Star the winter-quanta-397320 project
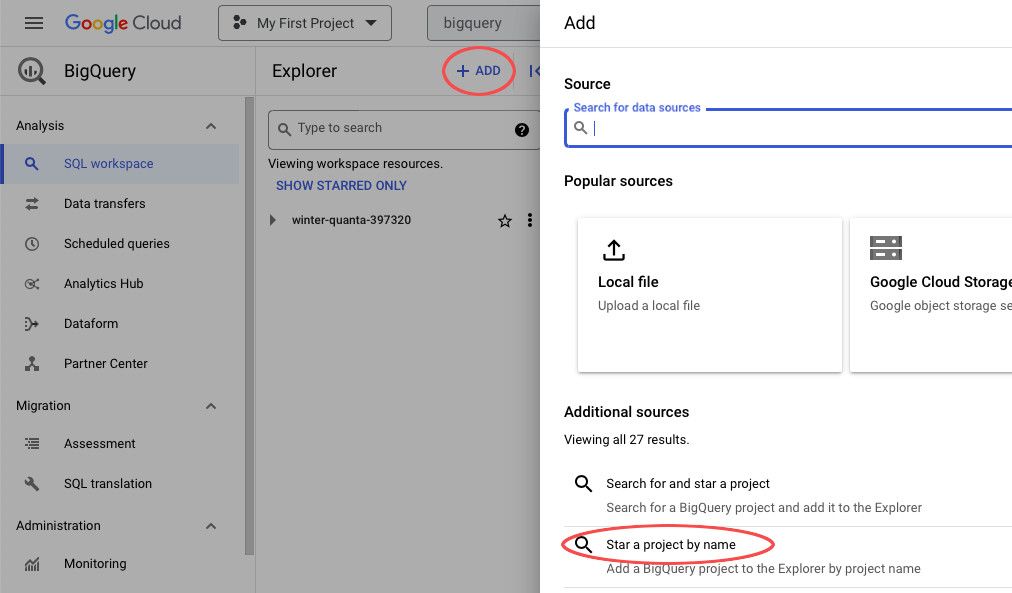The width and height of the screenshot is (1012, 593). click(x=505, y=221)
